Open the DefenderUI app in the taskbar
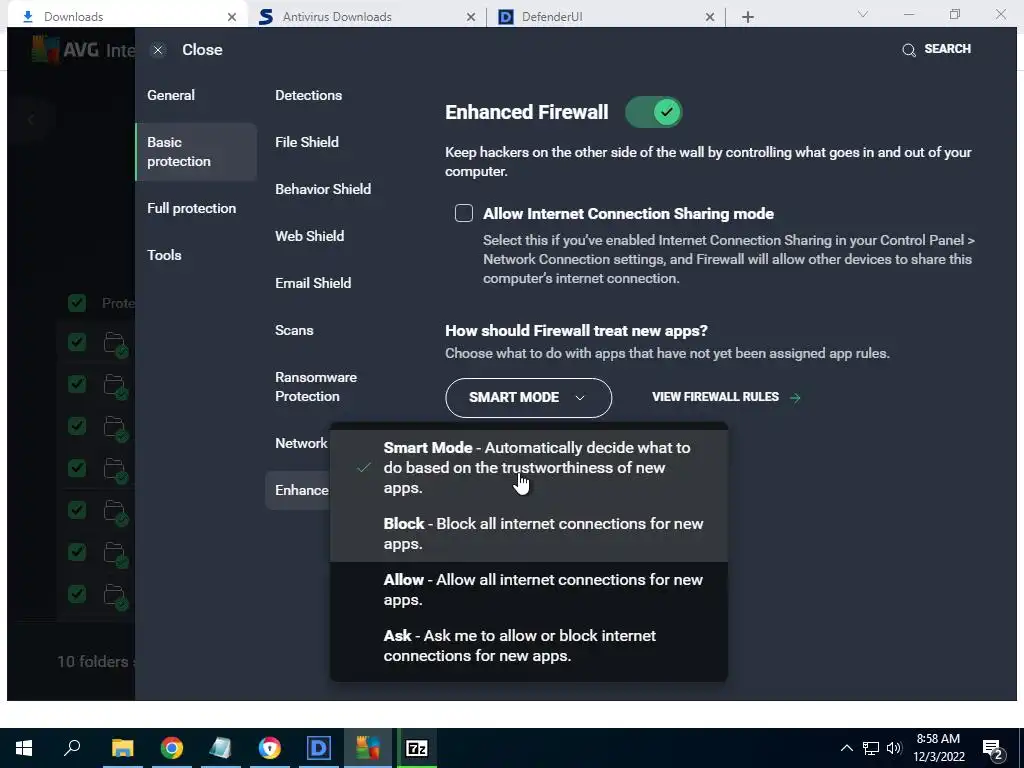The width and height of the screenshot is (1024, 768). point(319,748)
